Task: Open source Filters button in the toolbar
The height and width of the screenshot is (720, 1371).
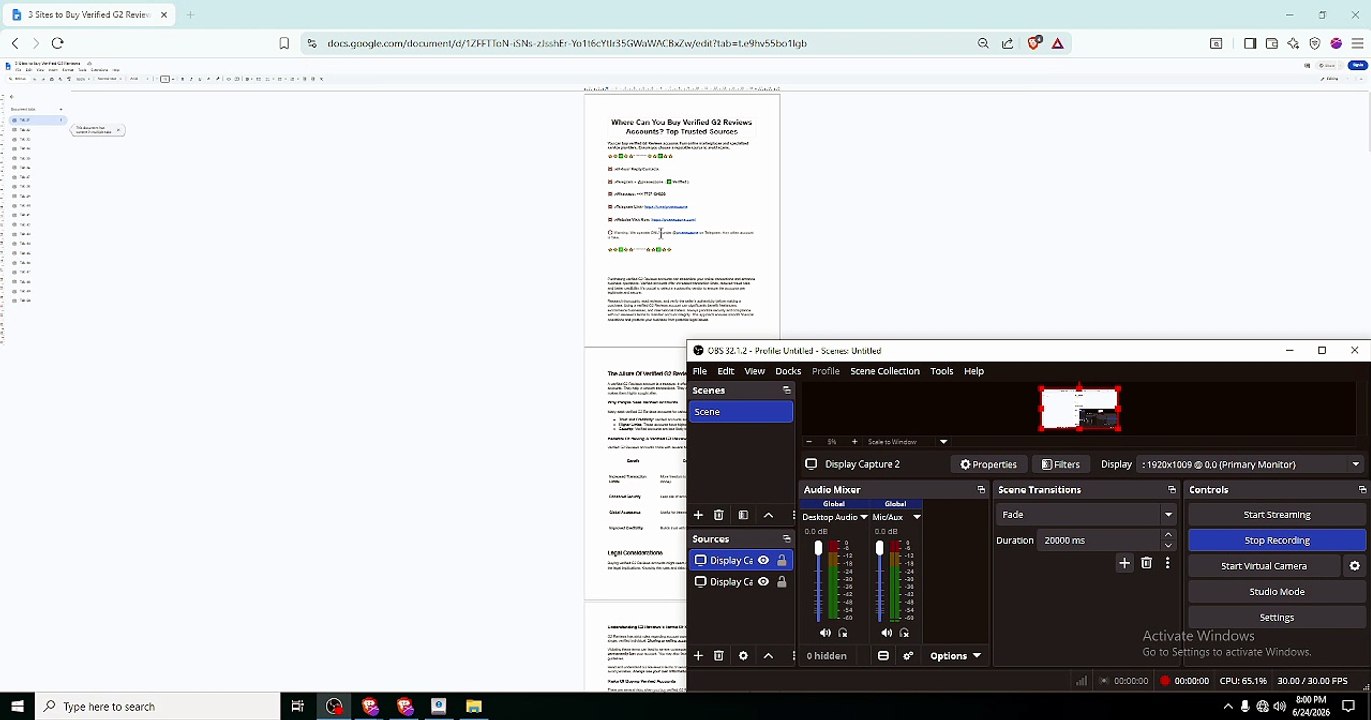Action: pos(1060,464)
